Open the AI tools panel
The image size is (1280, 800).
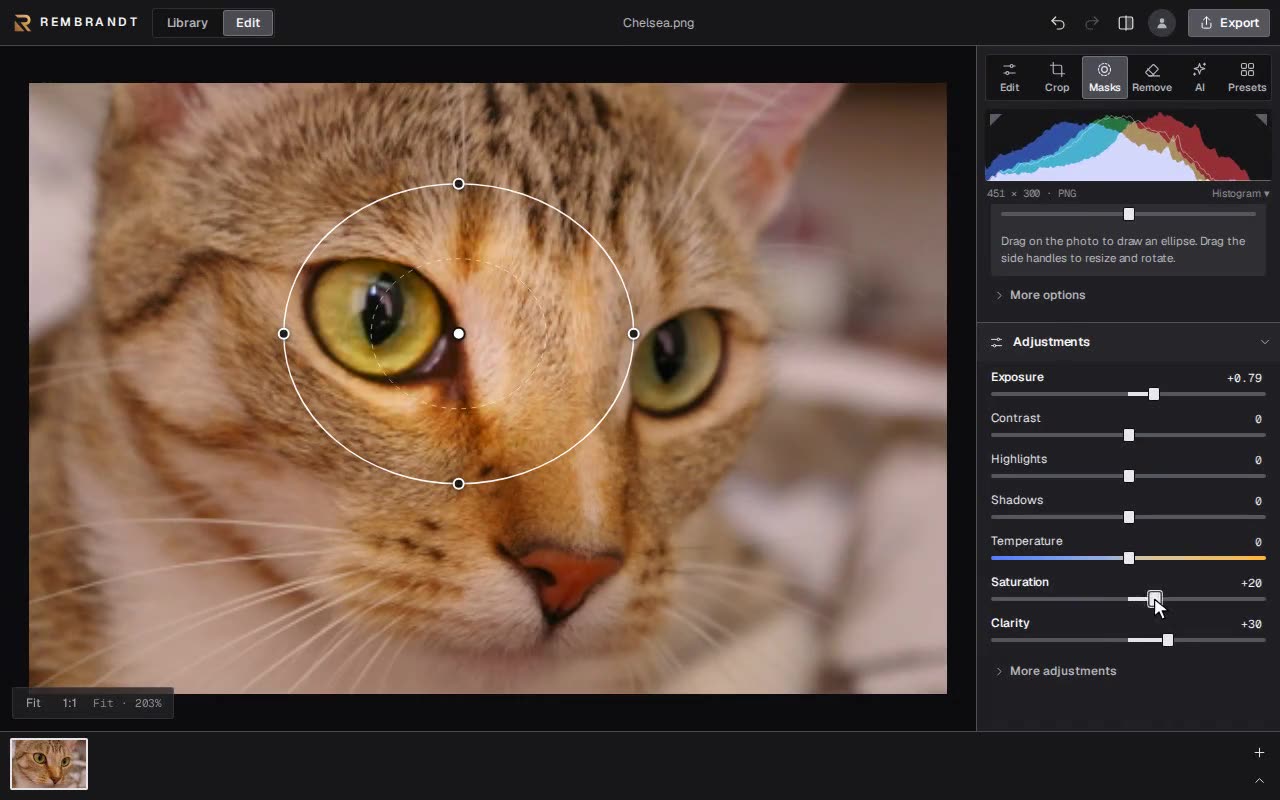tap(1200, 77)
